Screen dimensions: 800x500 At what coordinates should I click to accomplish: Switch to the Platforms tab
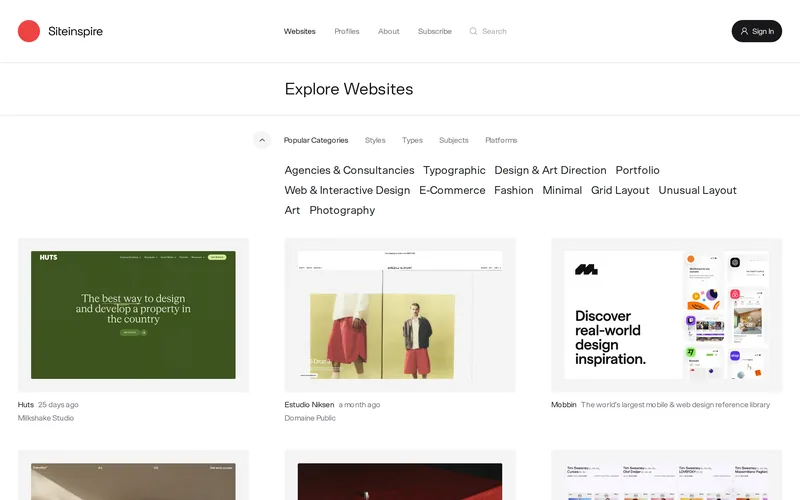[x=501, y=140]
